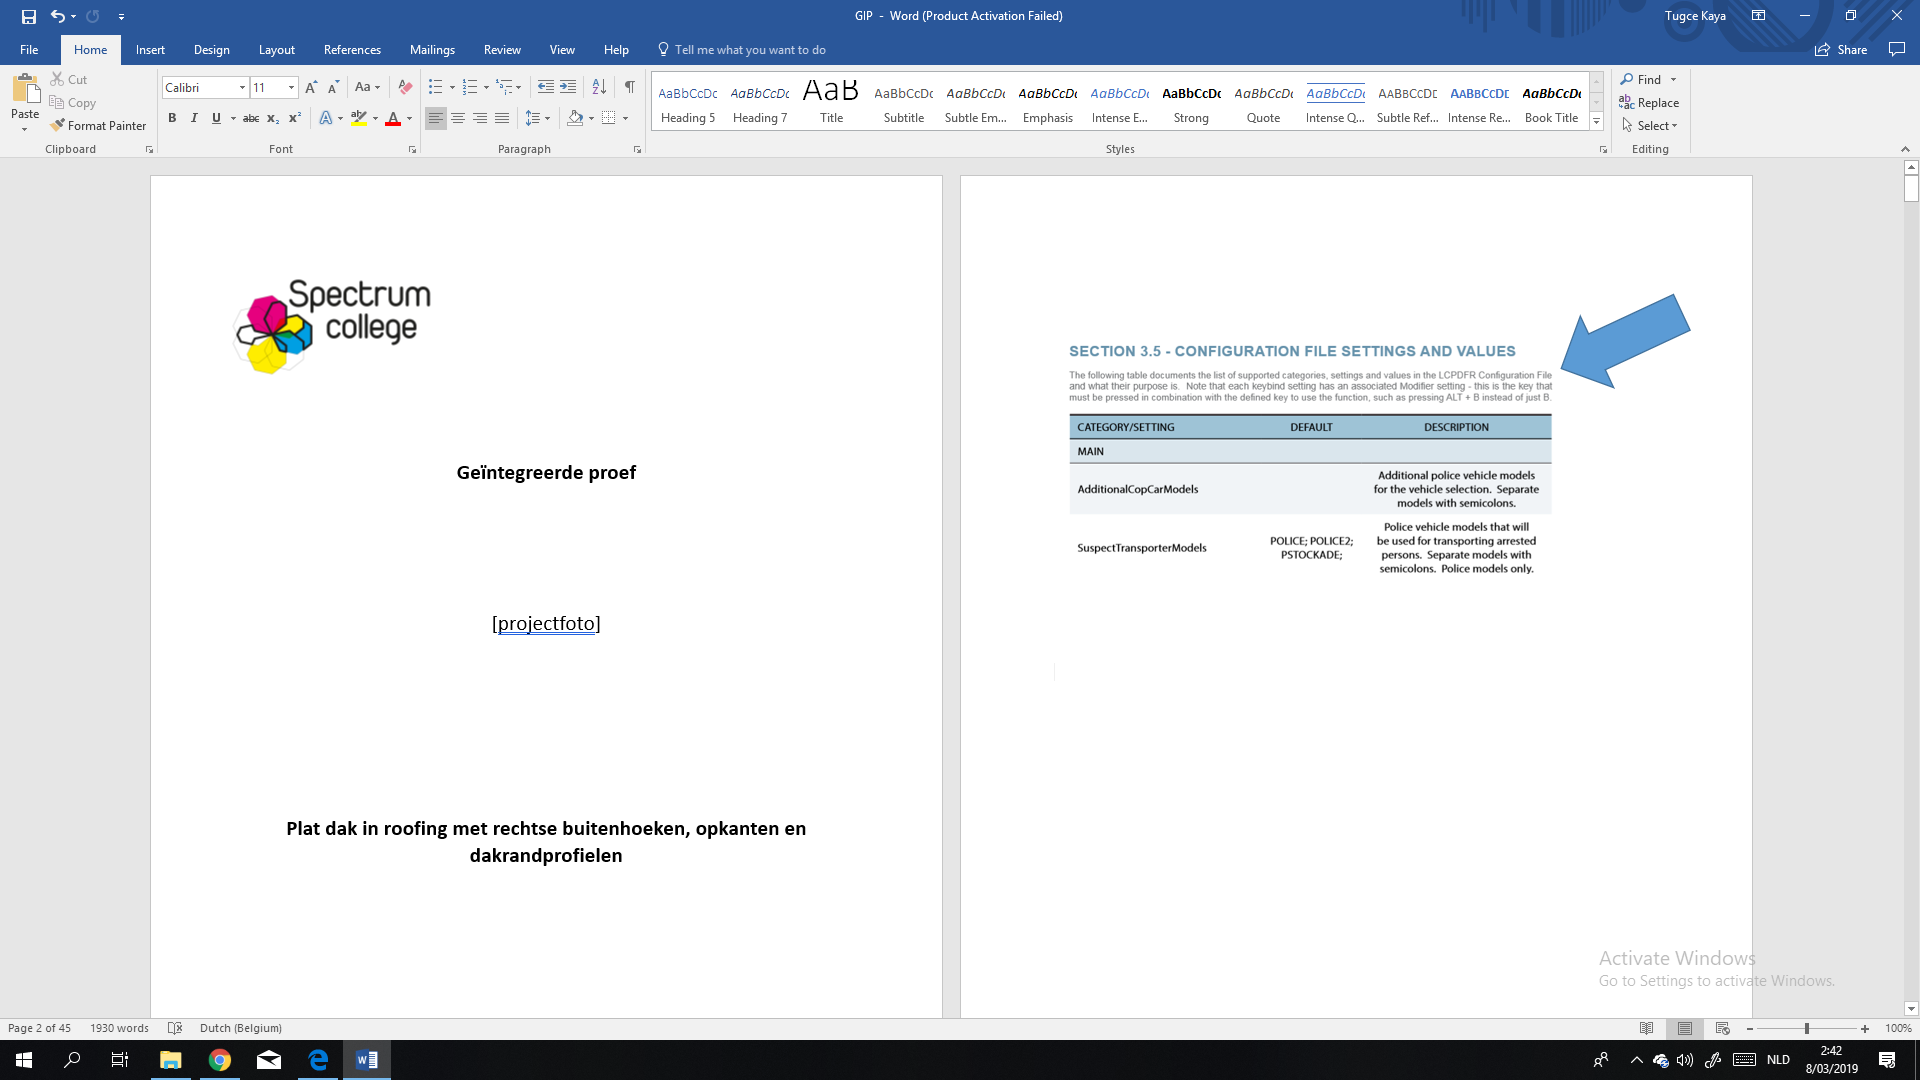Click the zoom slider handle

pyautogui.click(x=1807, y=1028)
